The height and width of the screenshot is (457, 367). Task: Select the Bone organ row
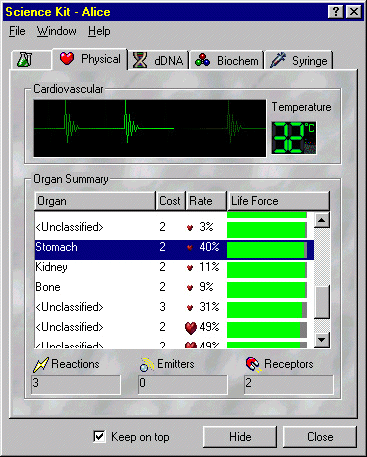[174, 289]
